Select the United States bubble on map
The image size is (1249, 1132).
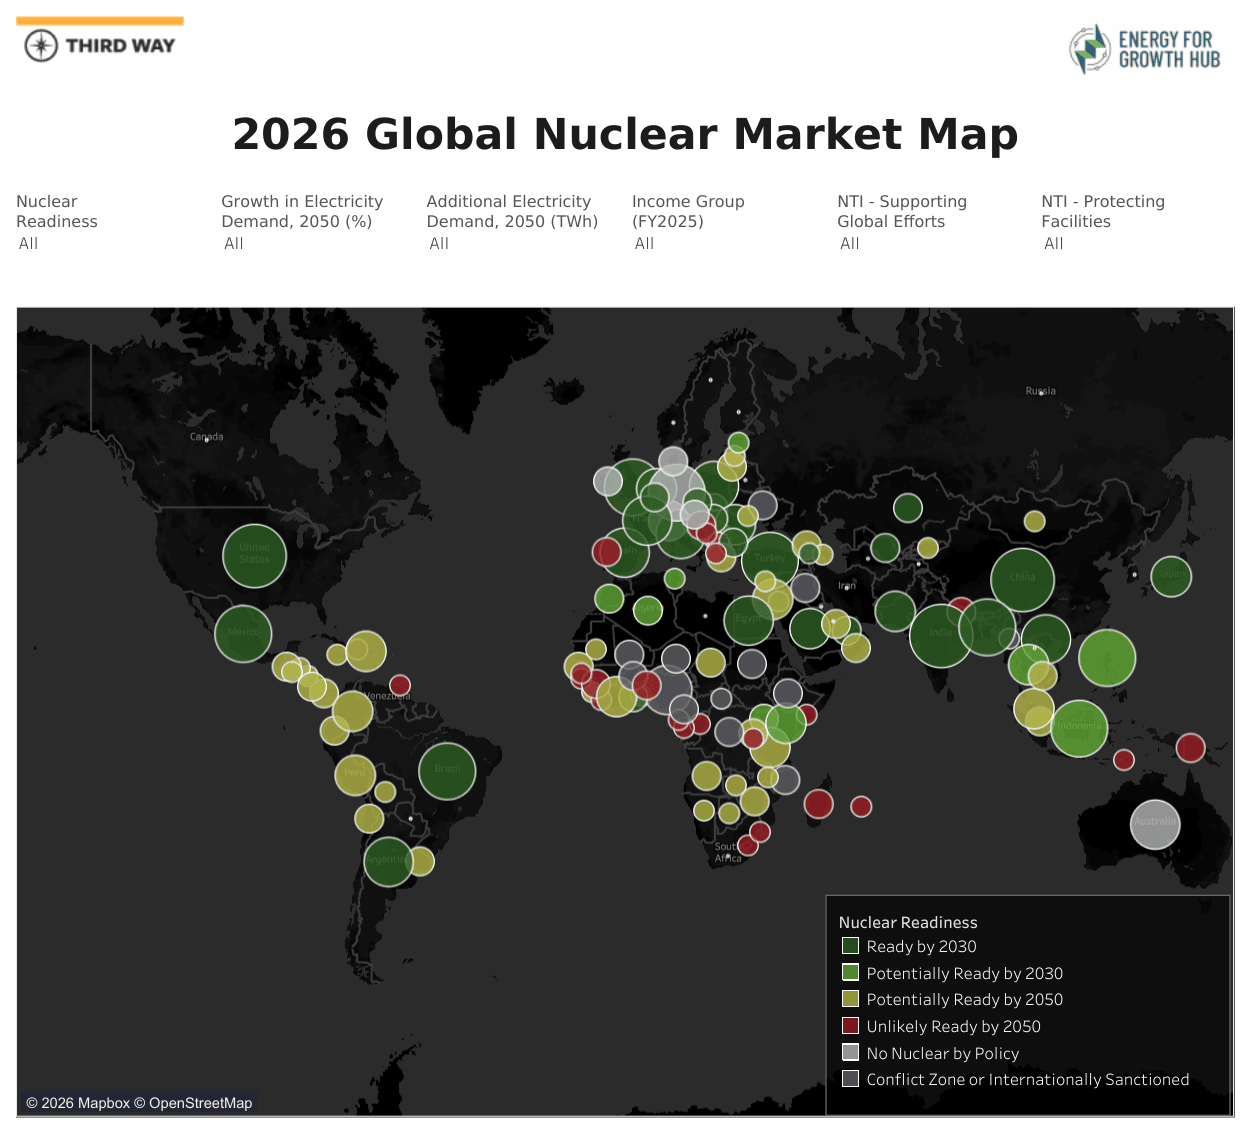tap(254, 556)
